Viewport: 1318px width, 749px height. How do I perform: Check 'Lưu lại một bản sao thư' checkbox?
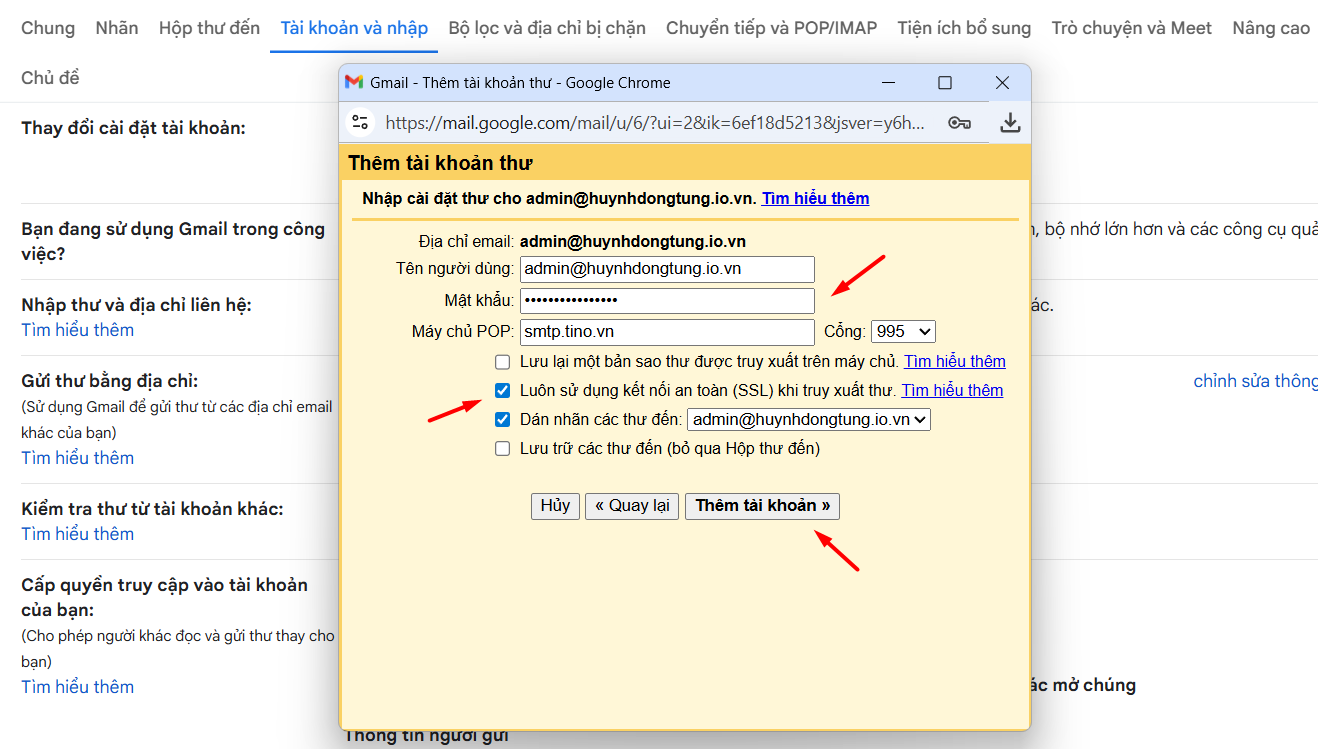pos(503,361)
